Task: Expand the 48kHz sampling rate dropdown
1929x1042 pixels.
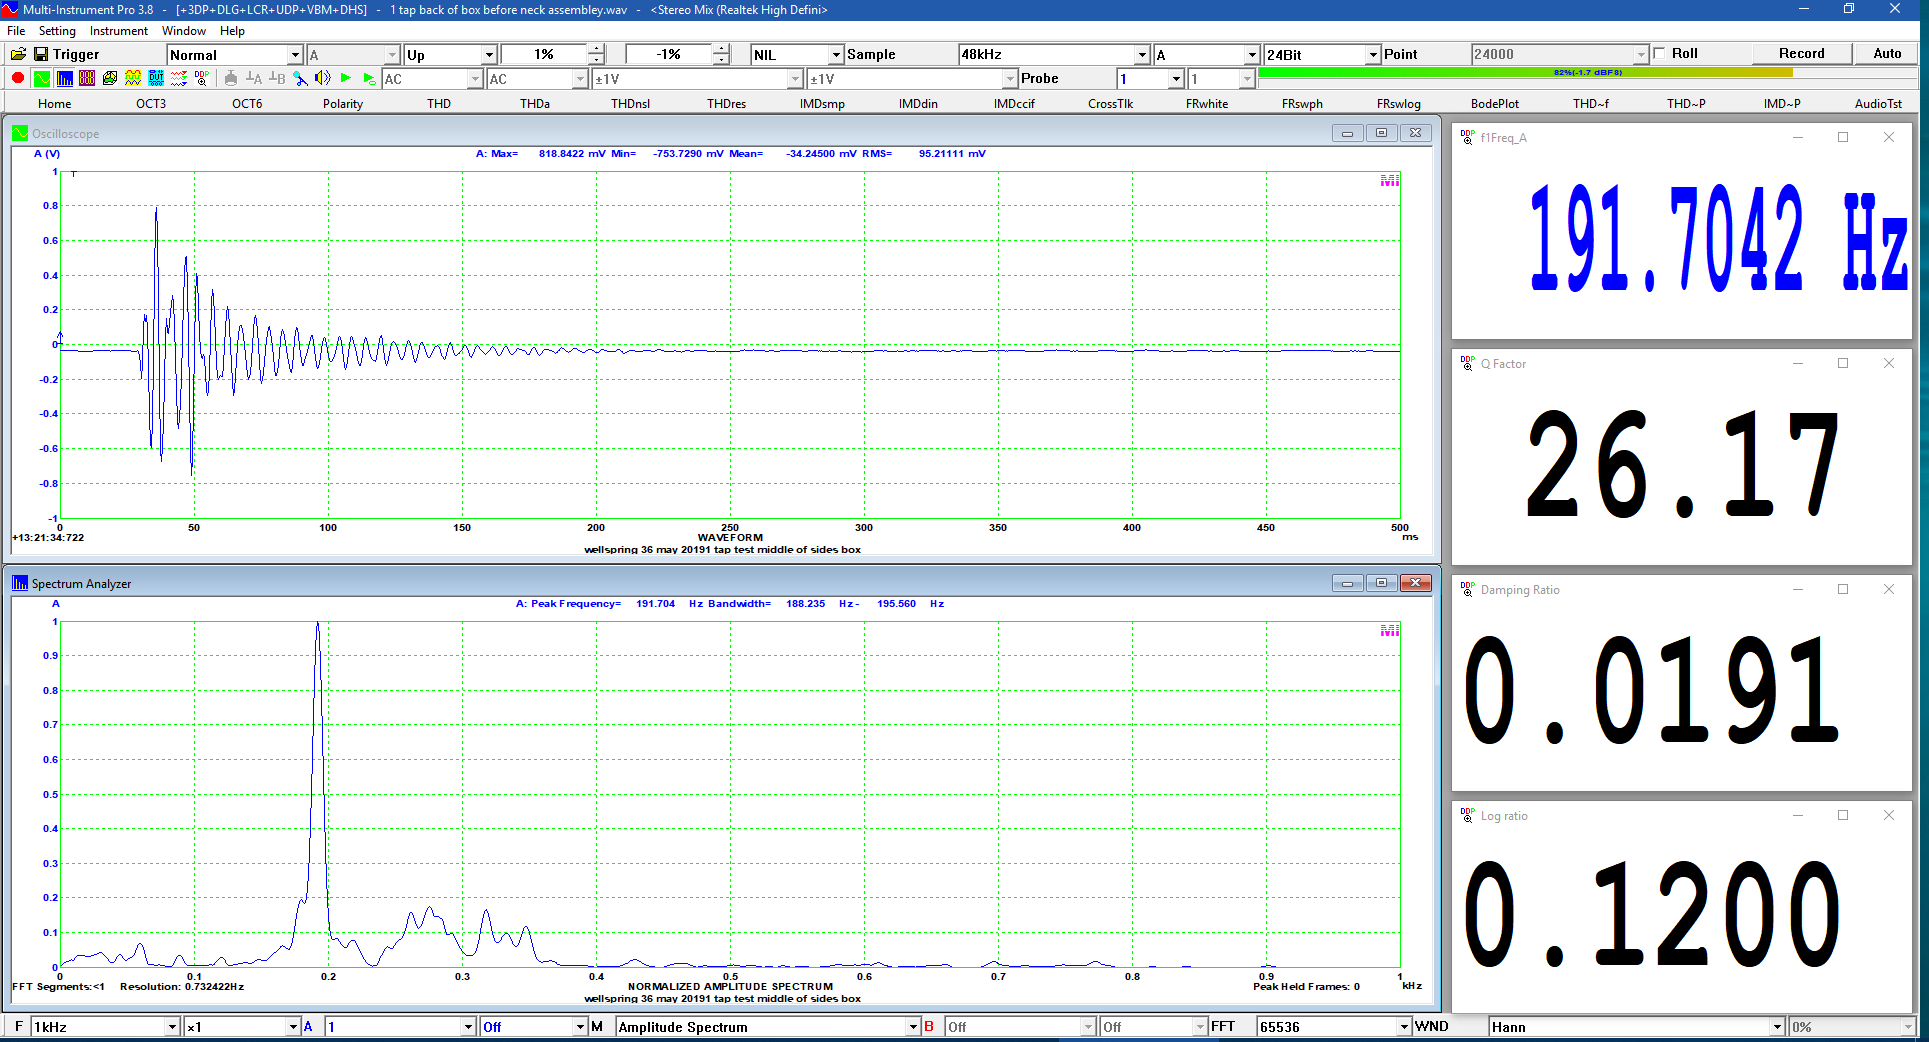Action: 1141,55
